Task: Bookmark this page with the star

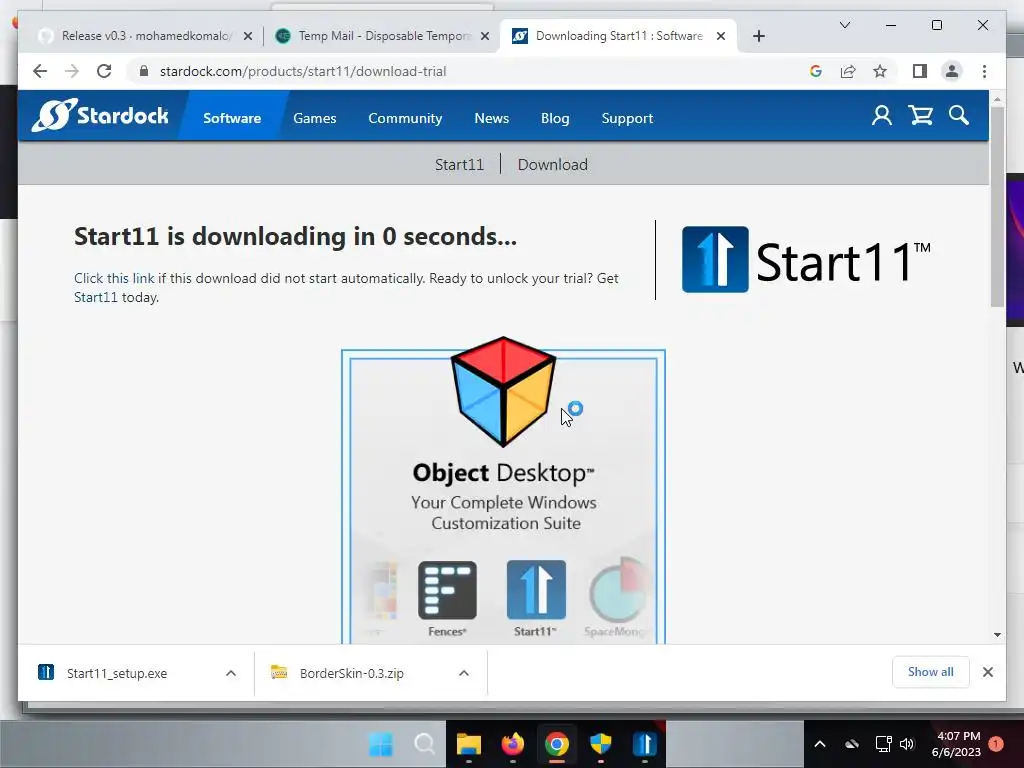Action: [880, 71]
